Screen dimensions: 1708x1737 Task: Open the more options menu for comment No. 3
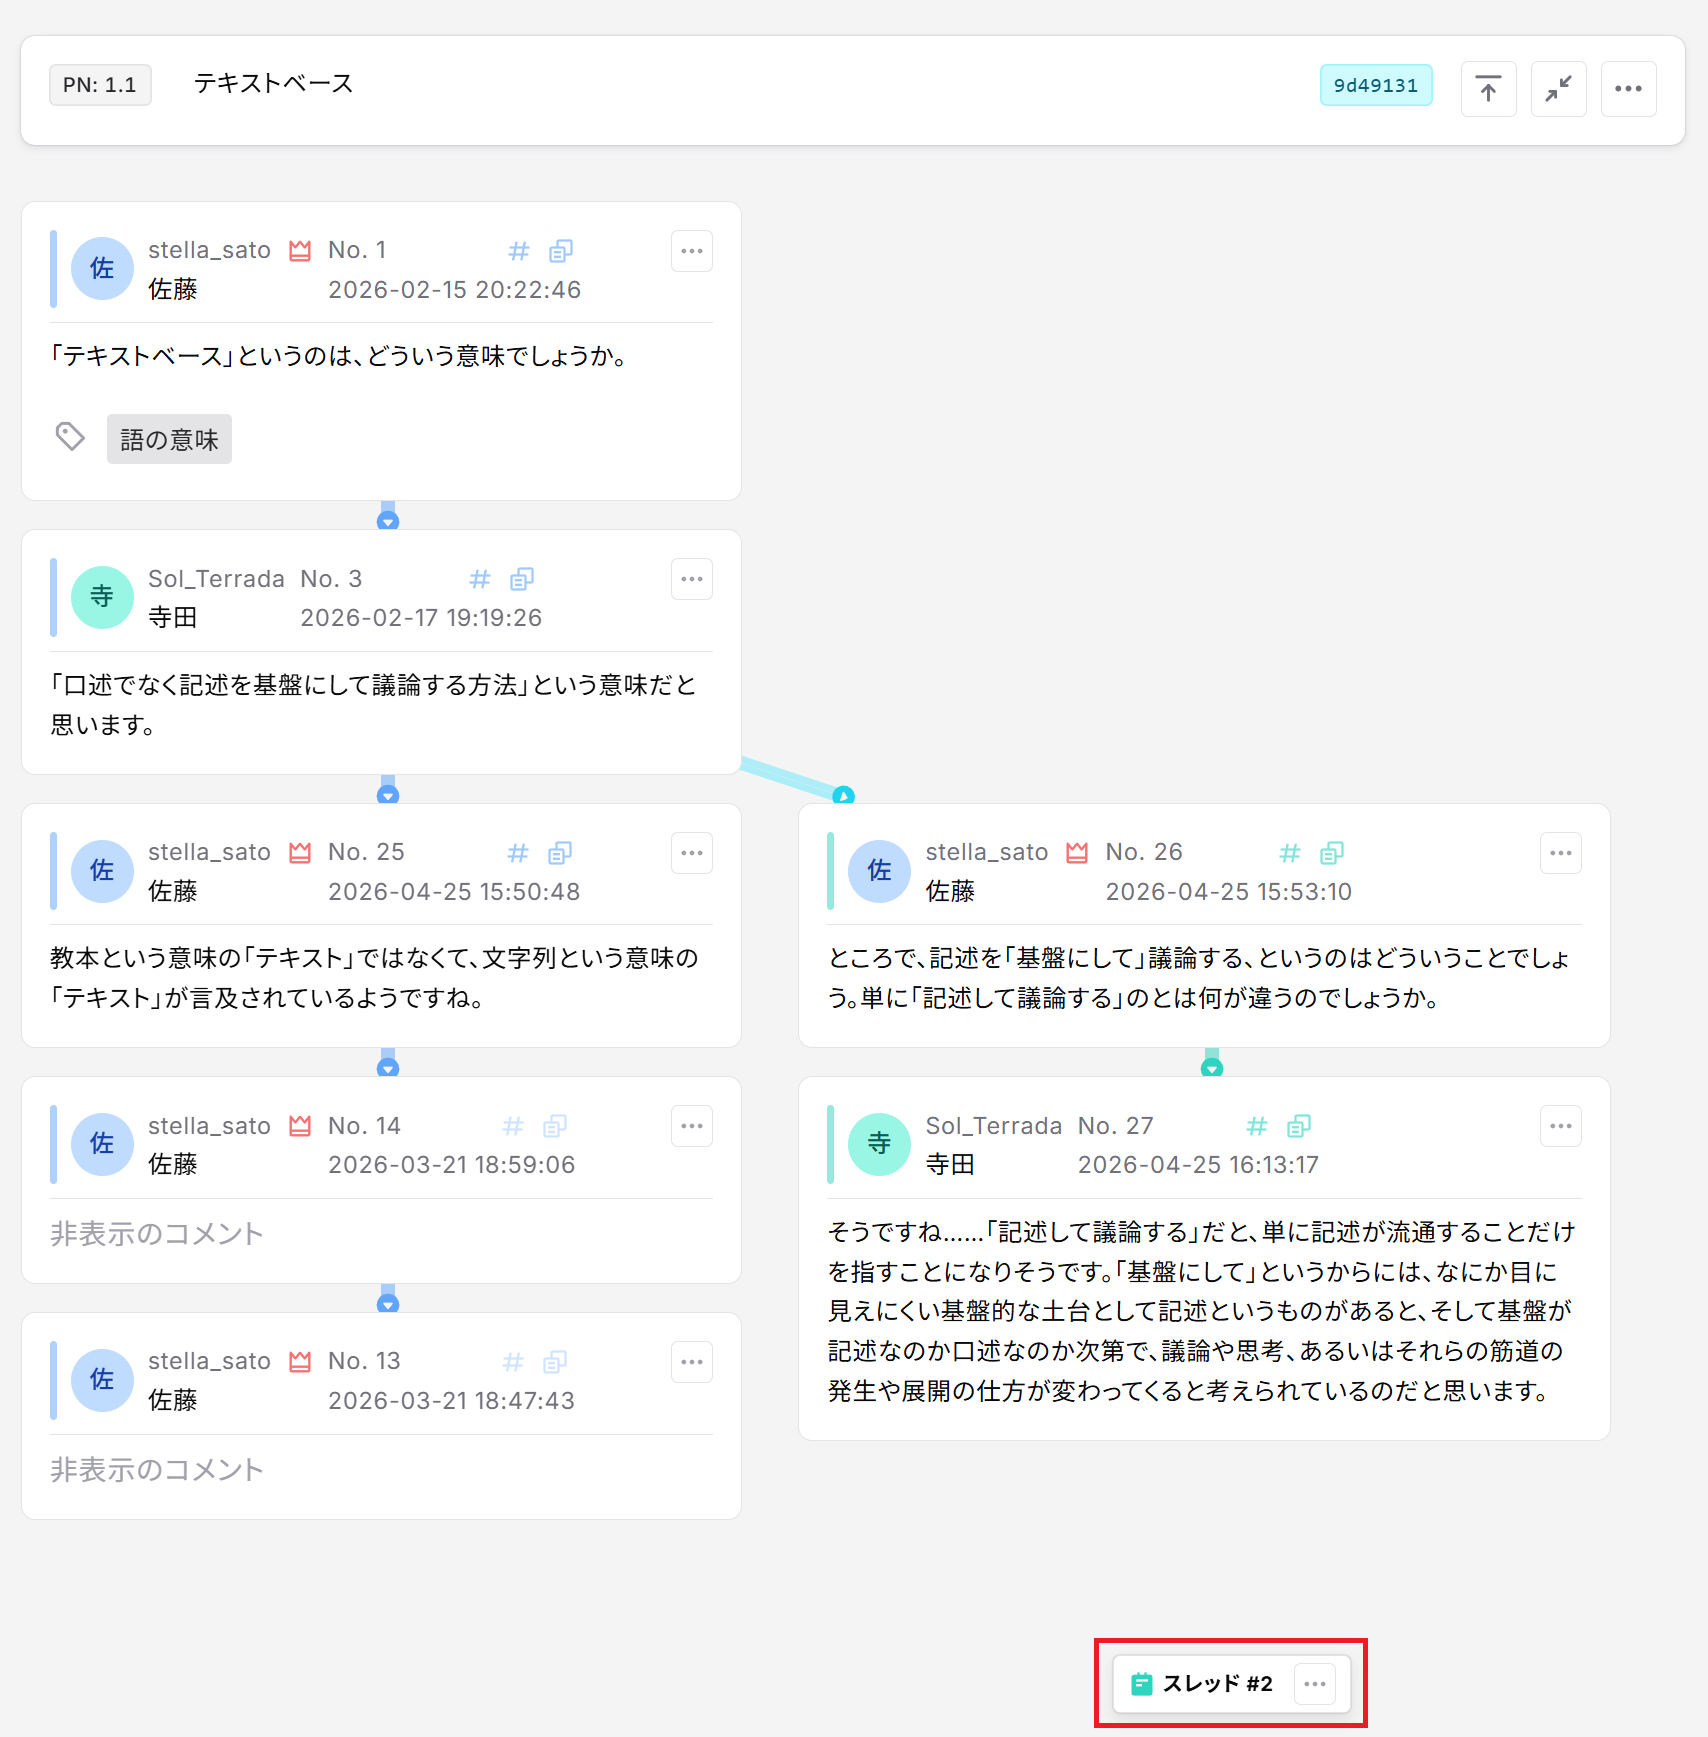coord(691,579)
